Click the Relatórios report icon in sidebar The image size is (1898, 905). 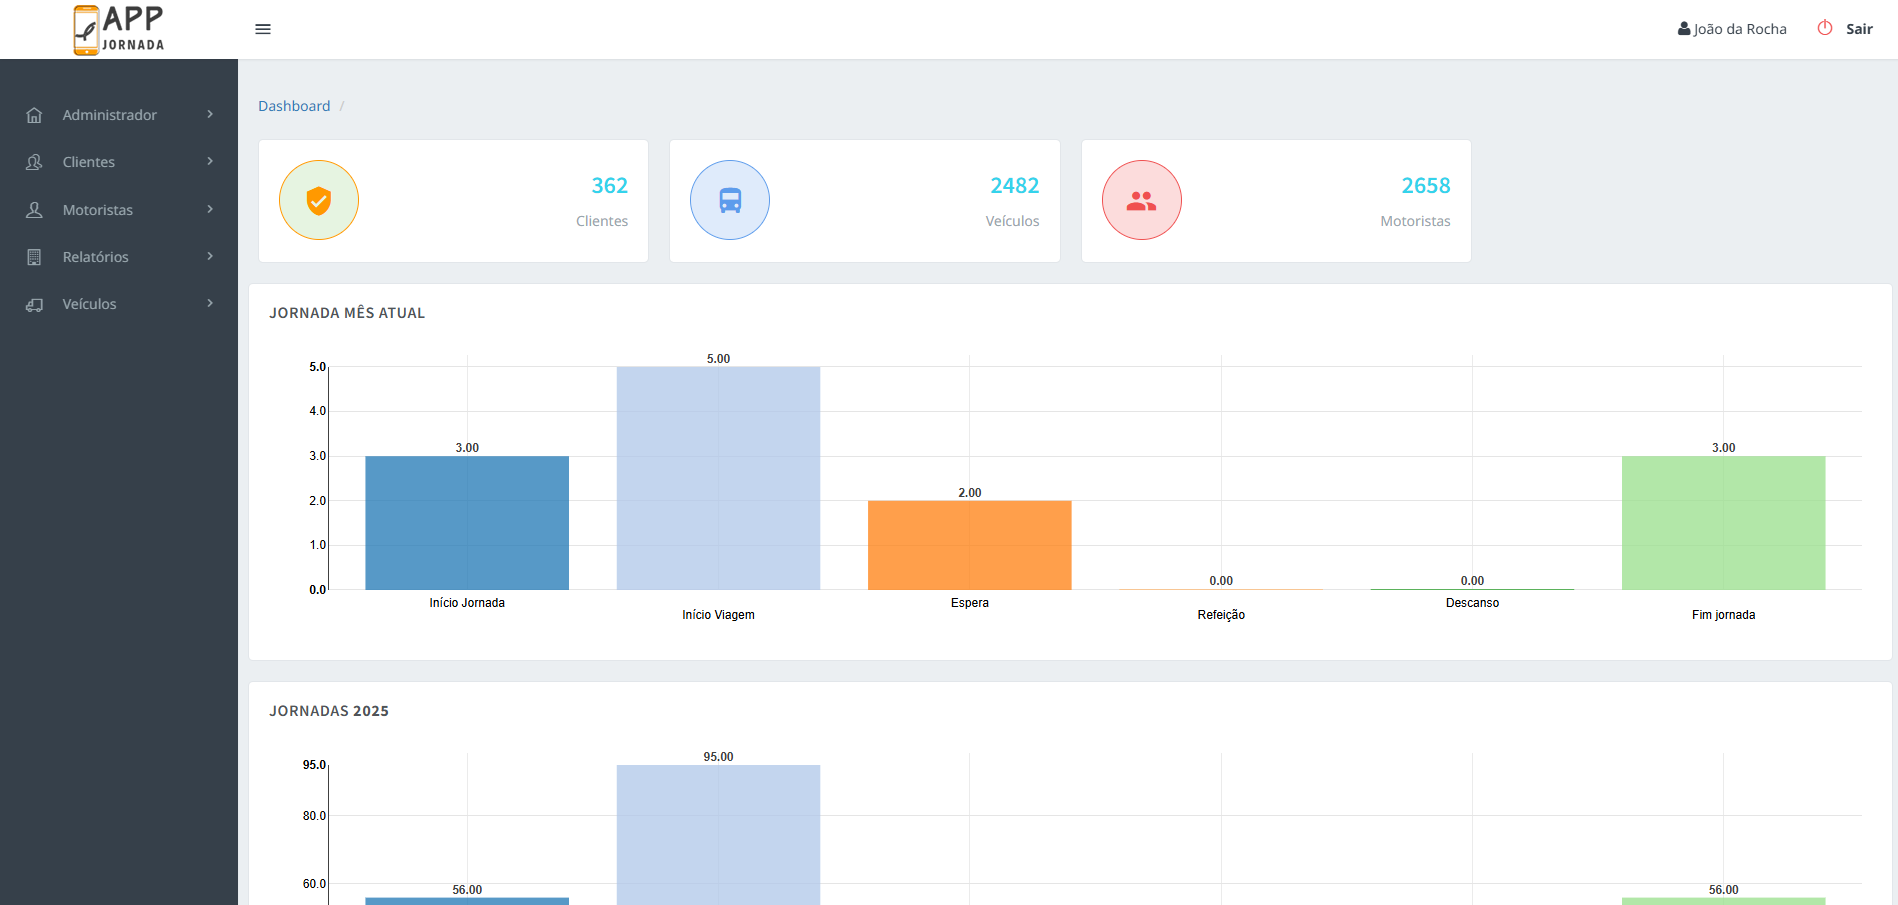34,256
